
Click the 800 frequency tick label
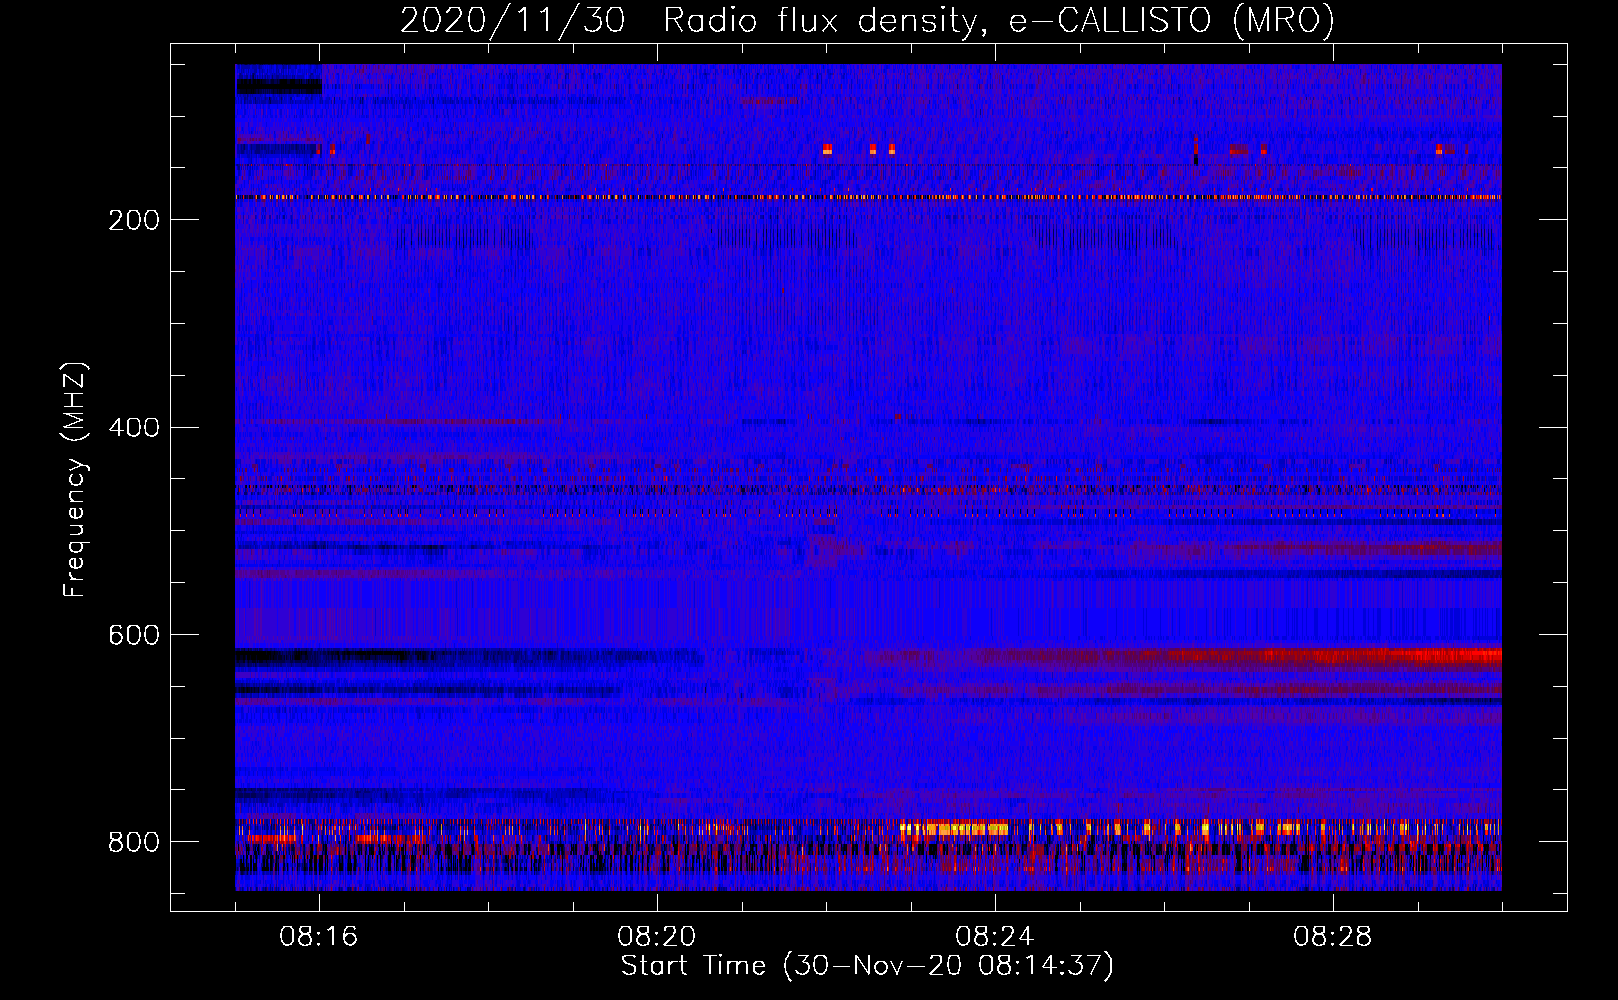[133, 842]
